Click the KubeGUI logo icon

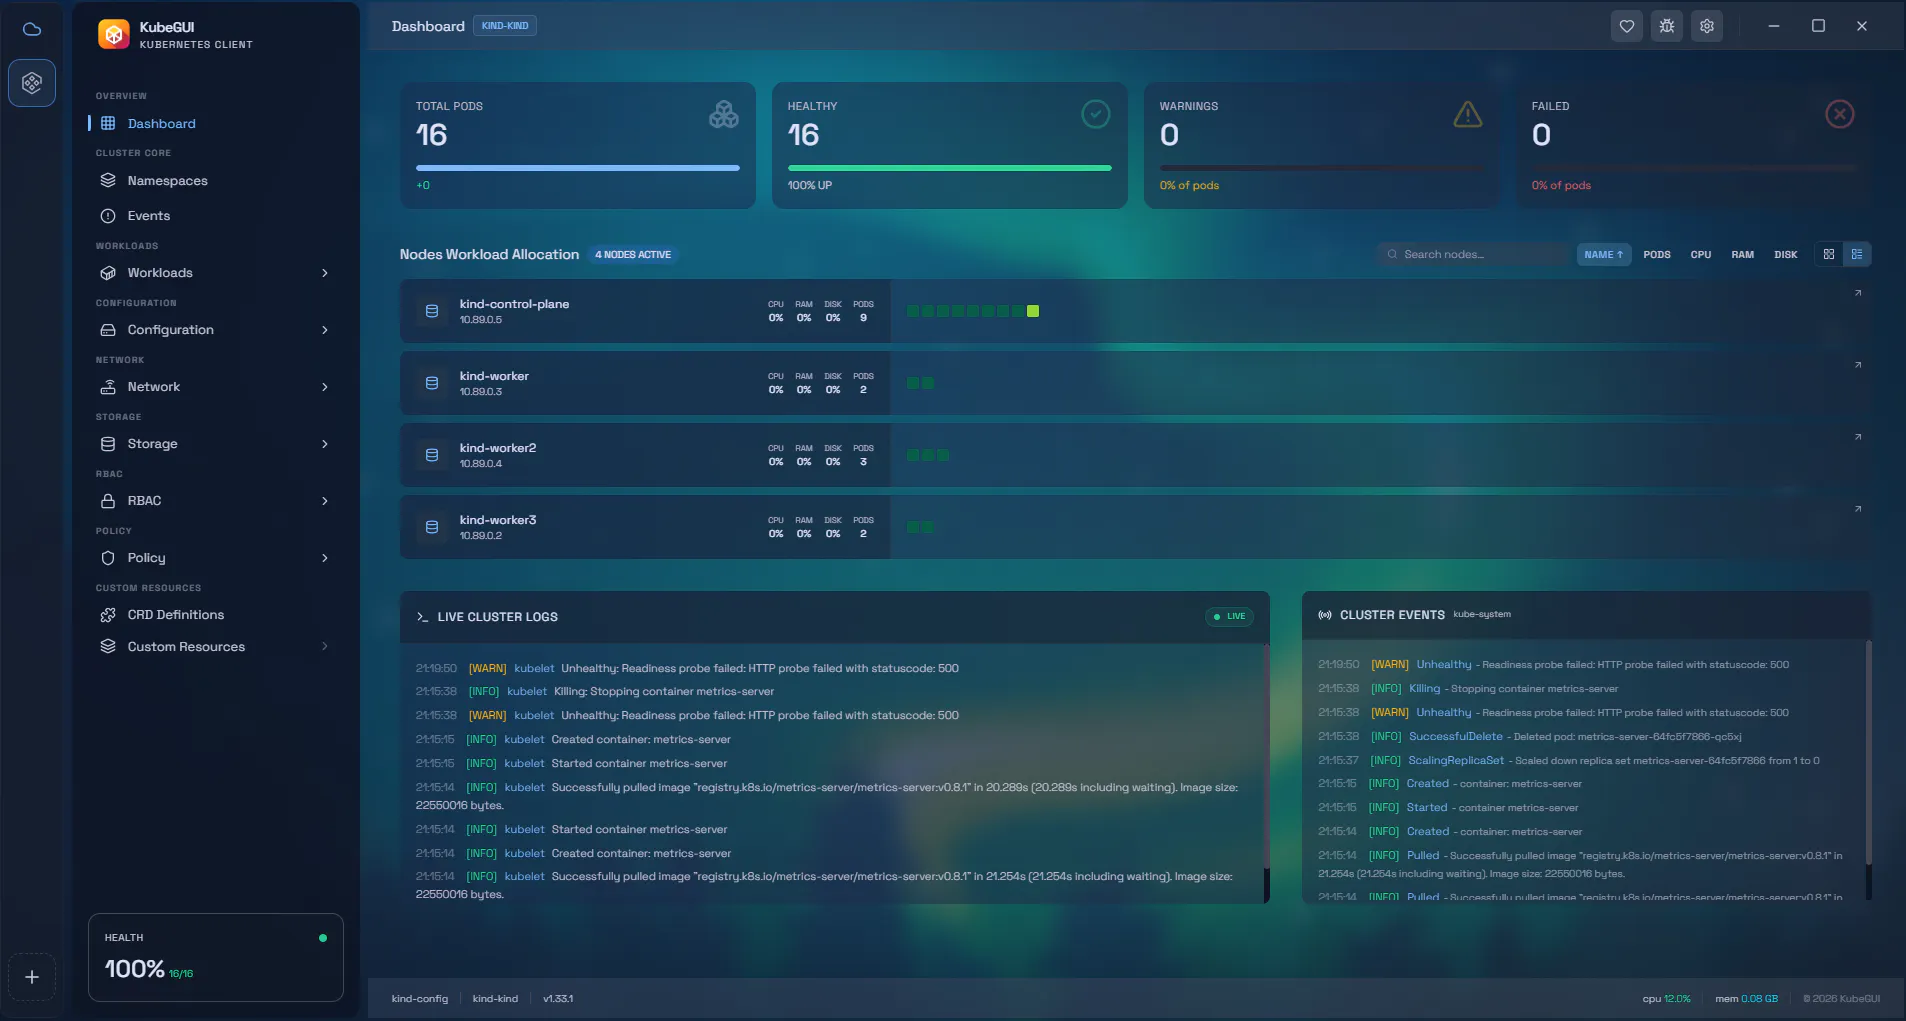(x=114, y=35)
